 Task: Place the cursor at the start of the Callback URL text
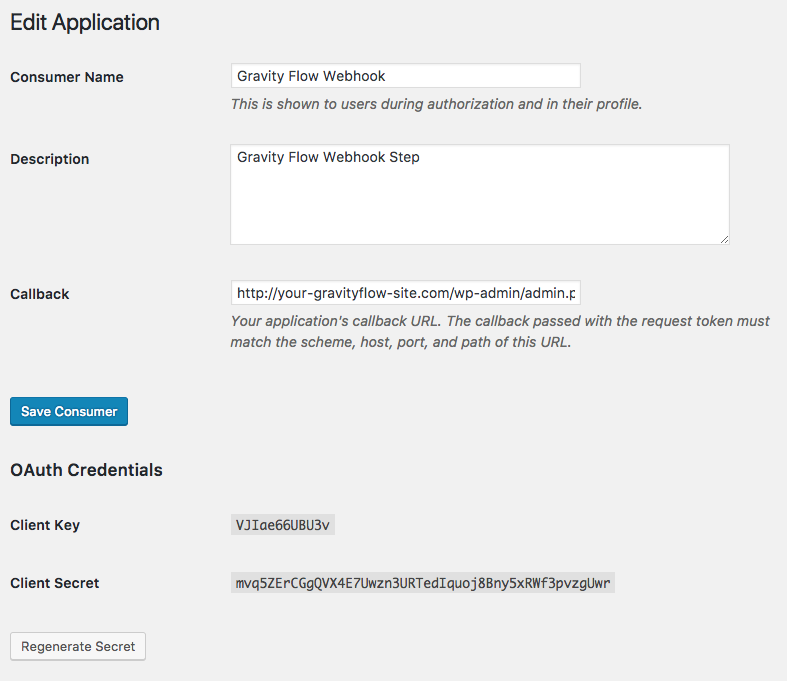pos(238,293)
